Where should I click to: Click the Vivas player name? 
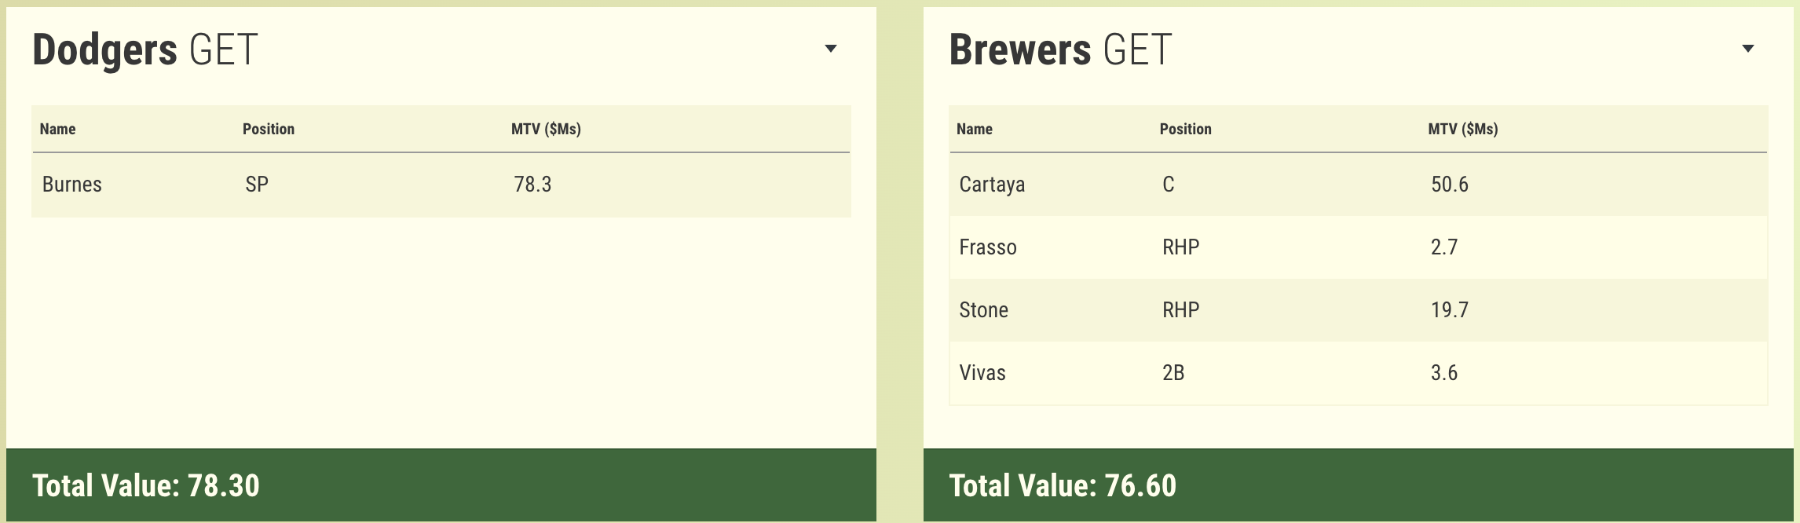982,373
